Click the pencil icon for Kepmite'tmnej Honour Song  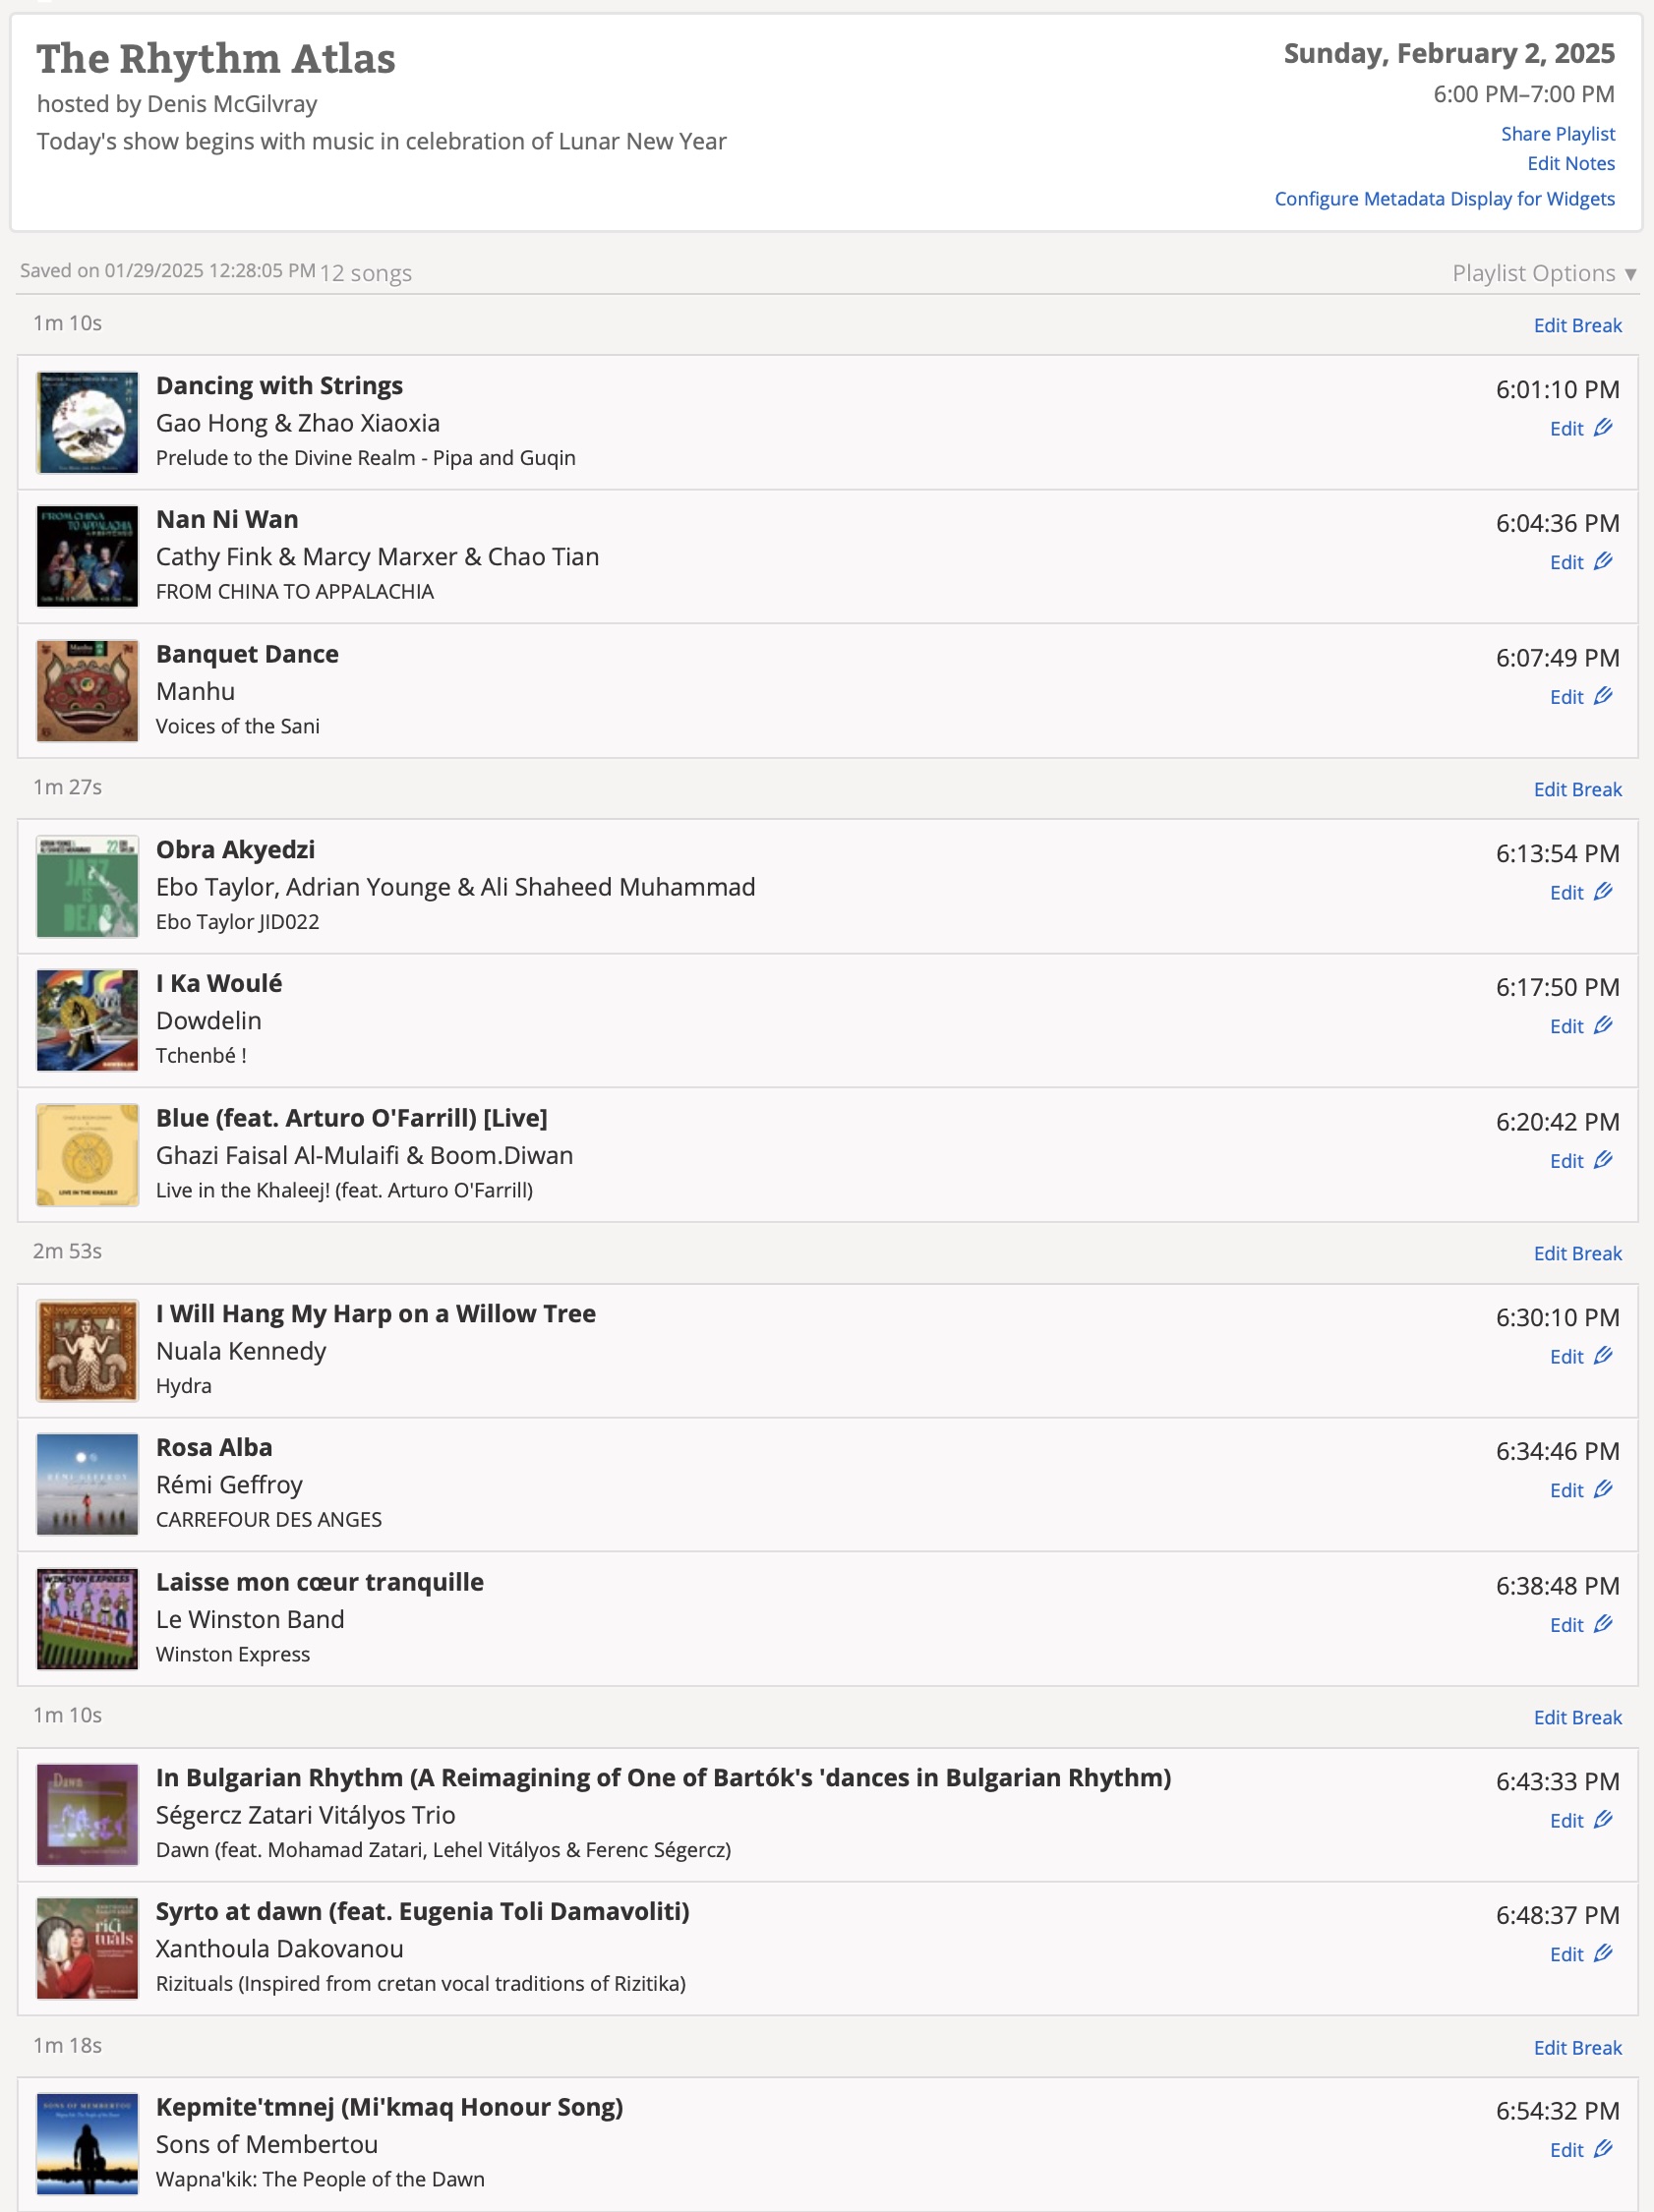point(1603,2149)
